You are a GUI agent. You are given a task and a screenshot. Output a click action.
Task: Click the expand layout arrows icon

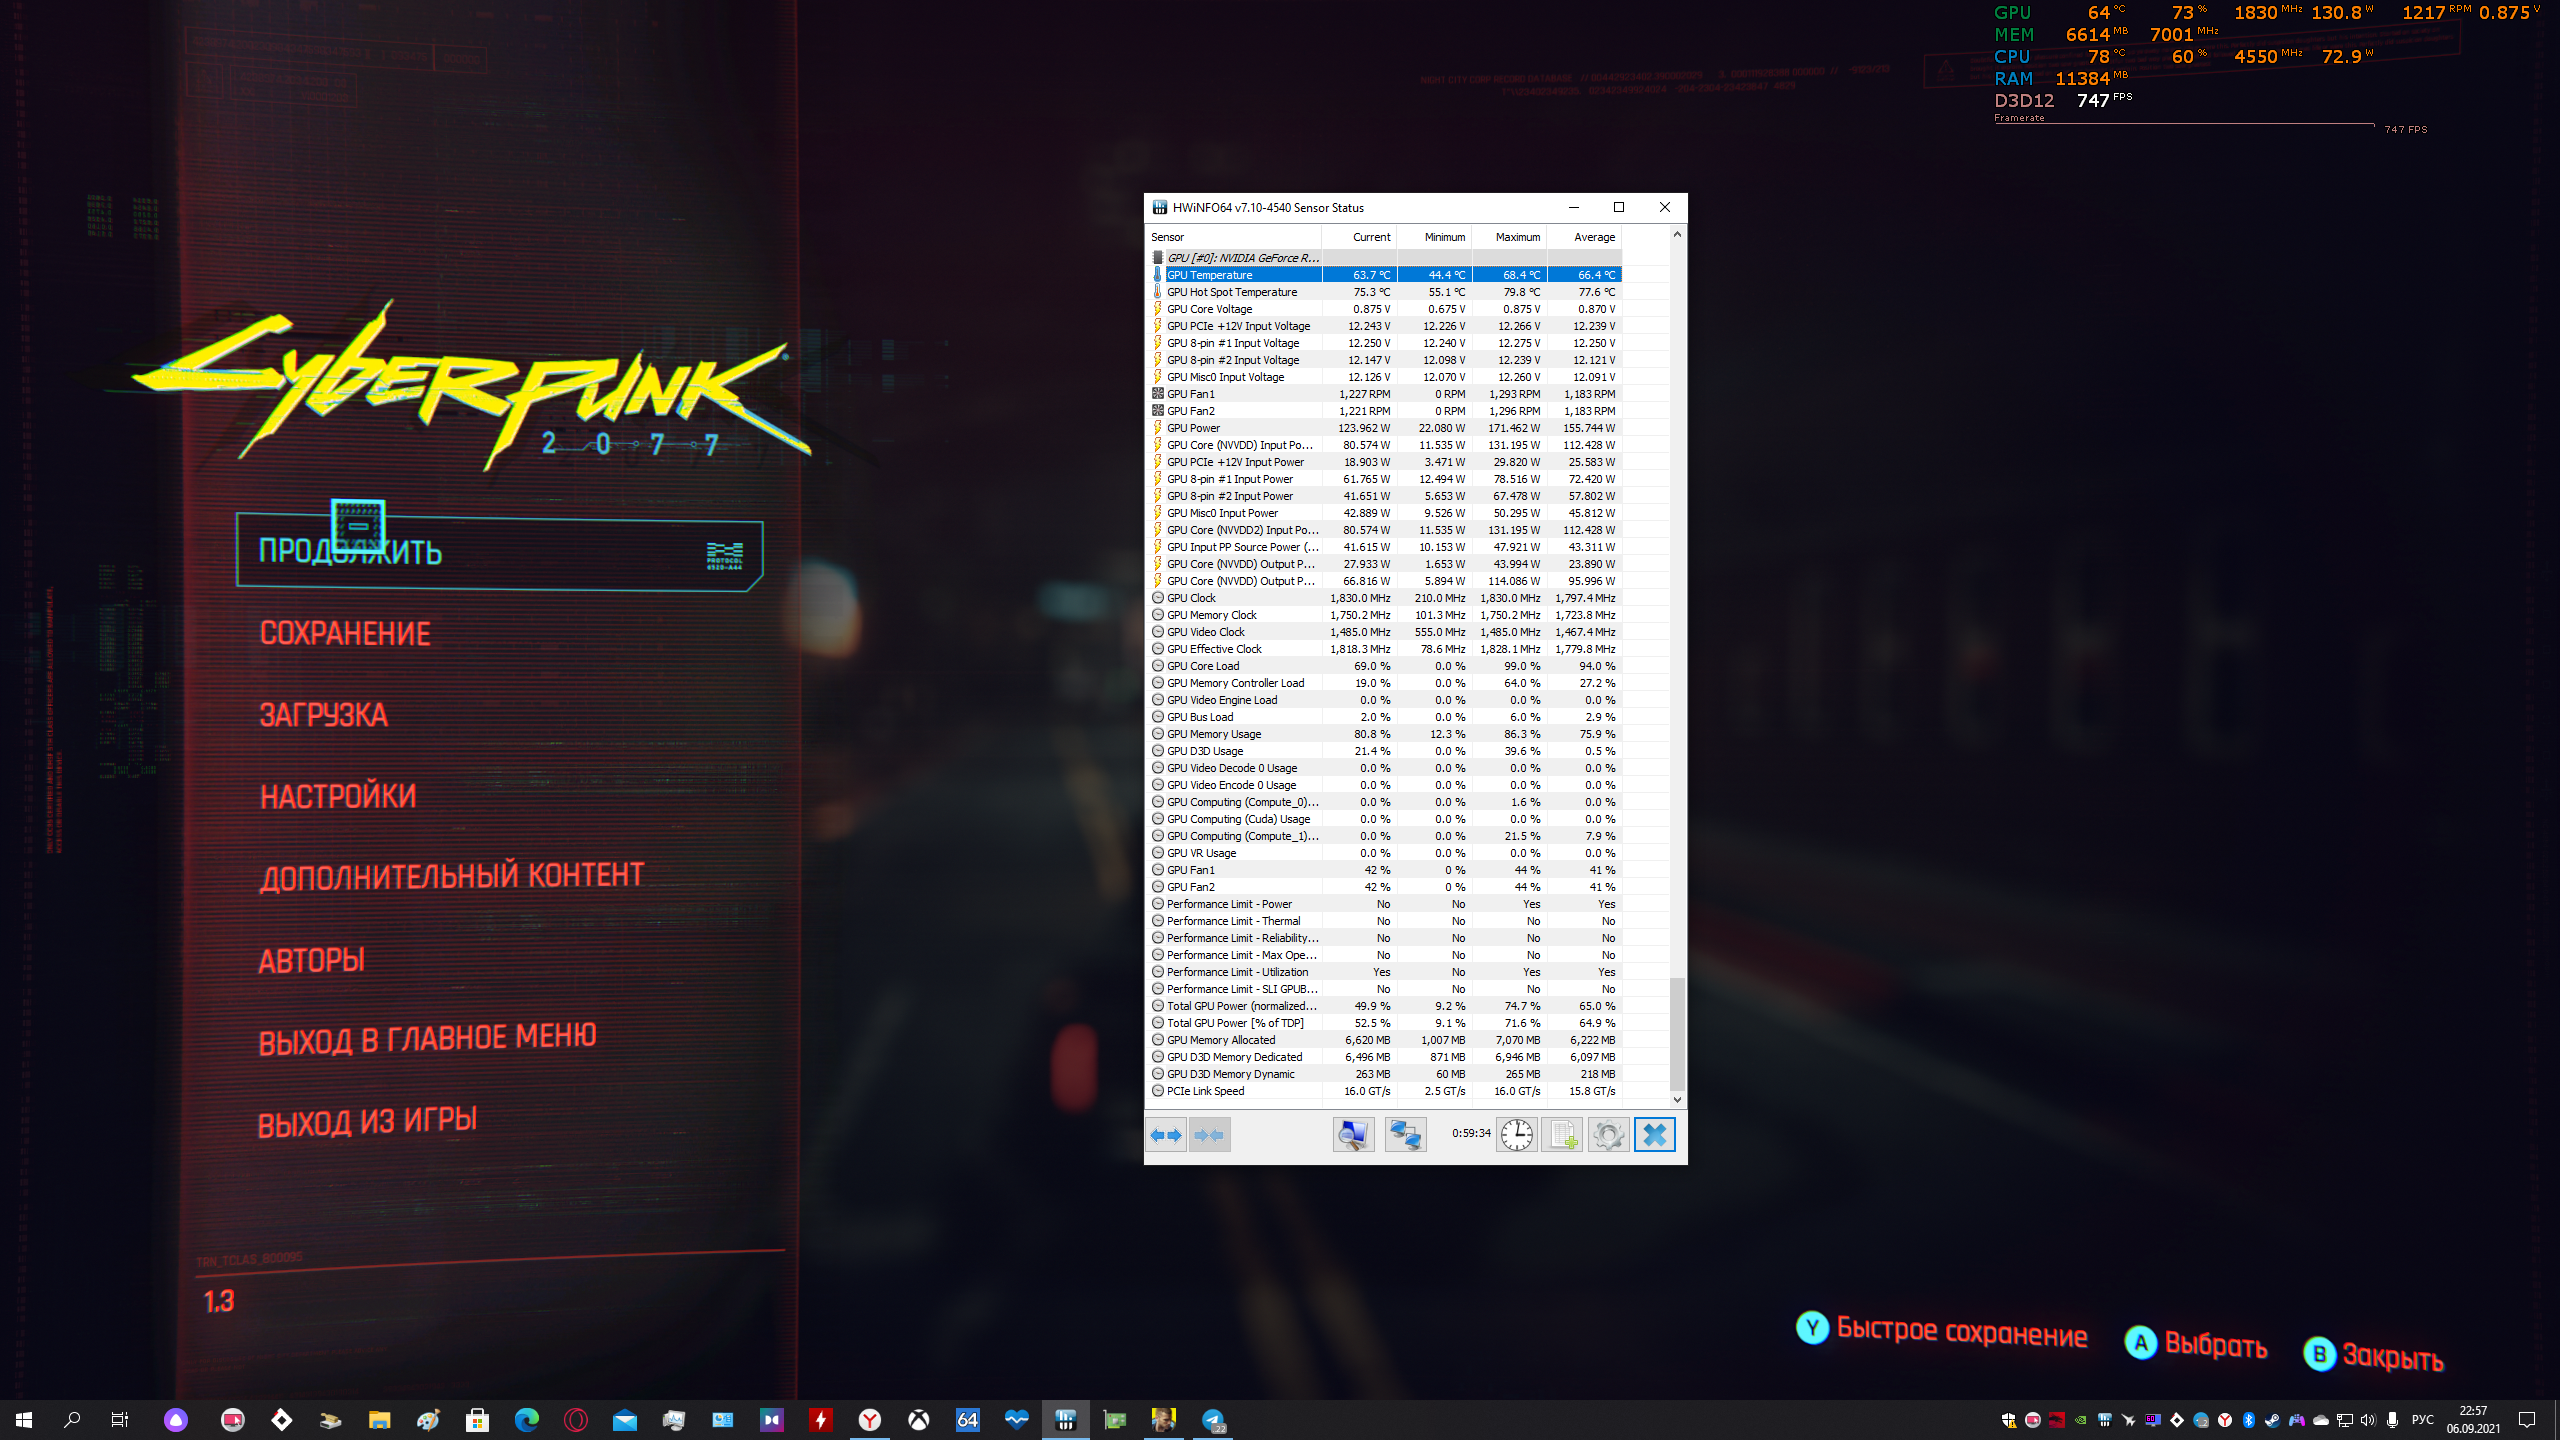point(1166,1135)
